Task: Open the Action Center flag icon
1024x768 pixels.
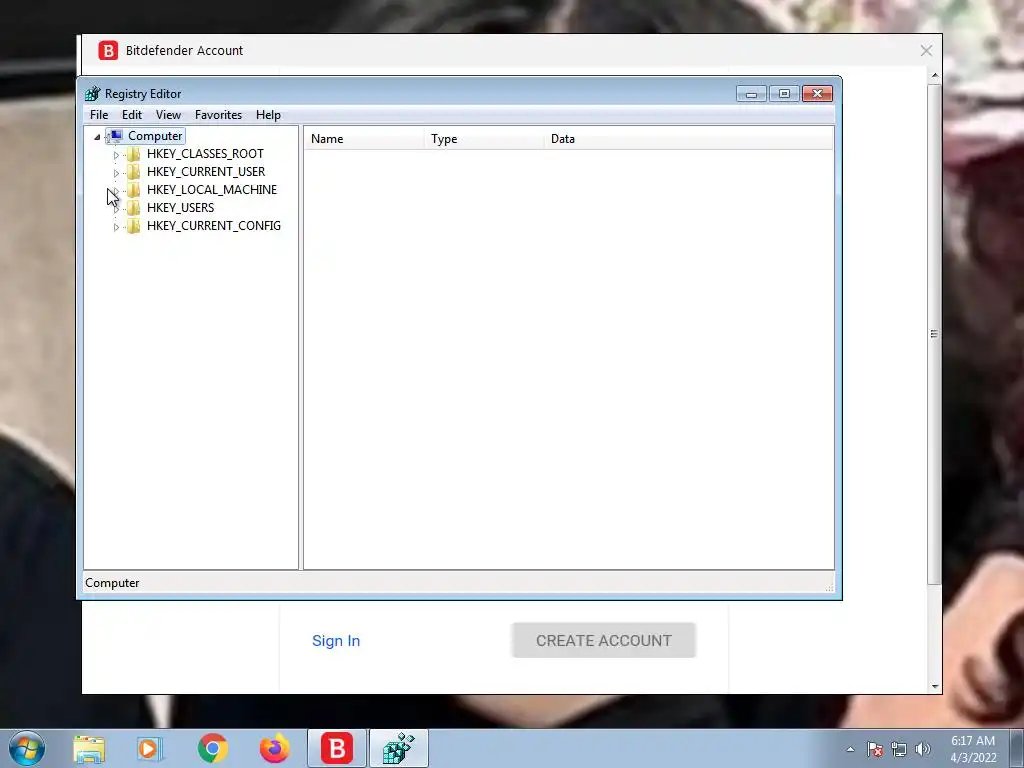Action: pyautogui.click(x=875, y=749)
